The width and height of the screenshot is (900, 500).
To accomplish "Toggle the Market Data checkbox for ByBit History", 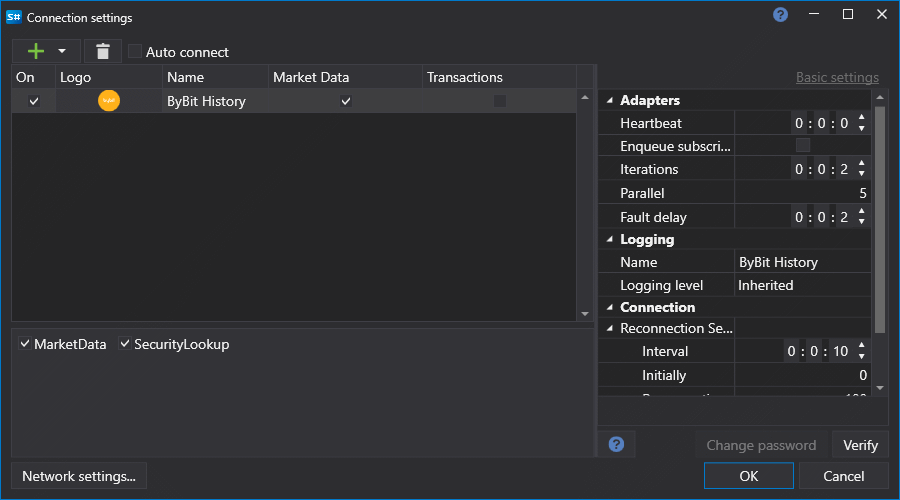I will coord(346,101).
